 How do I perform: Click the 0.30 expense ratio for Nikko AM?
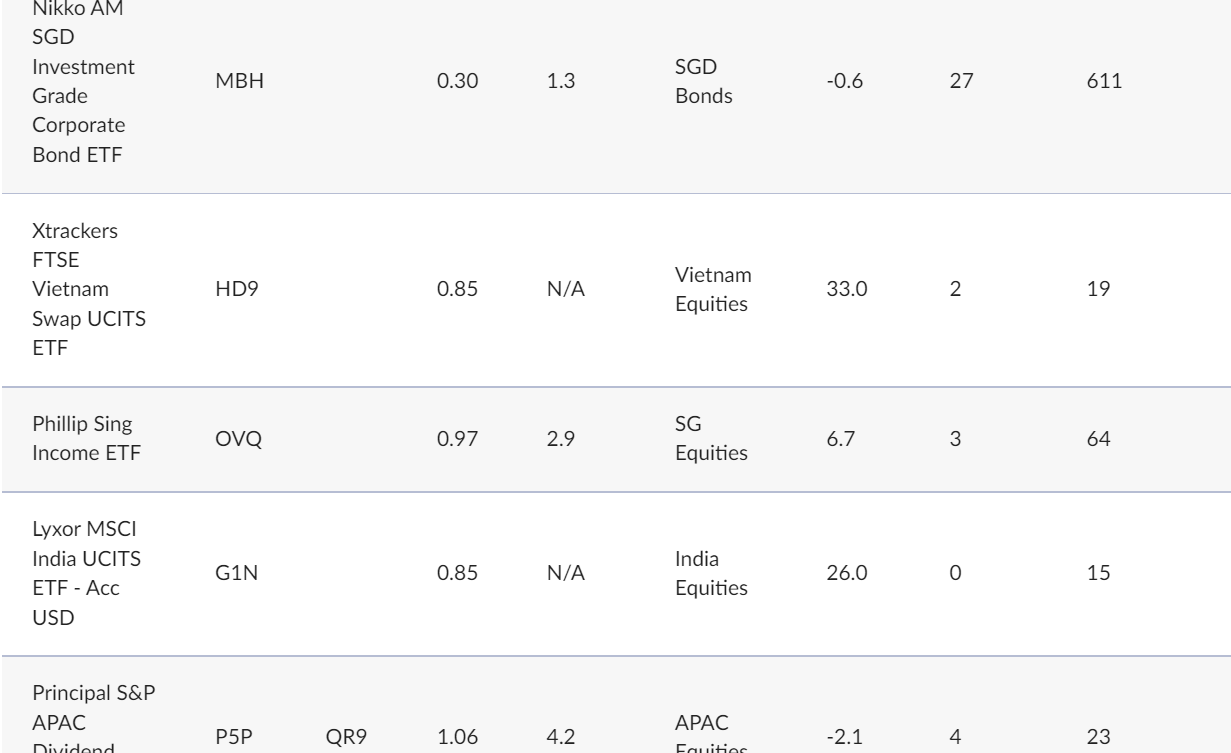tap(453, 82)
